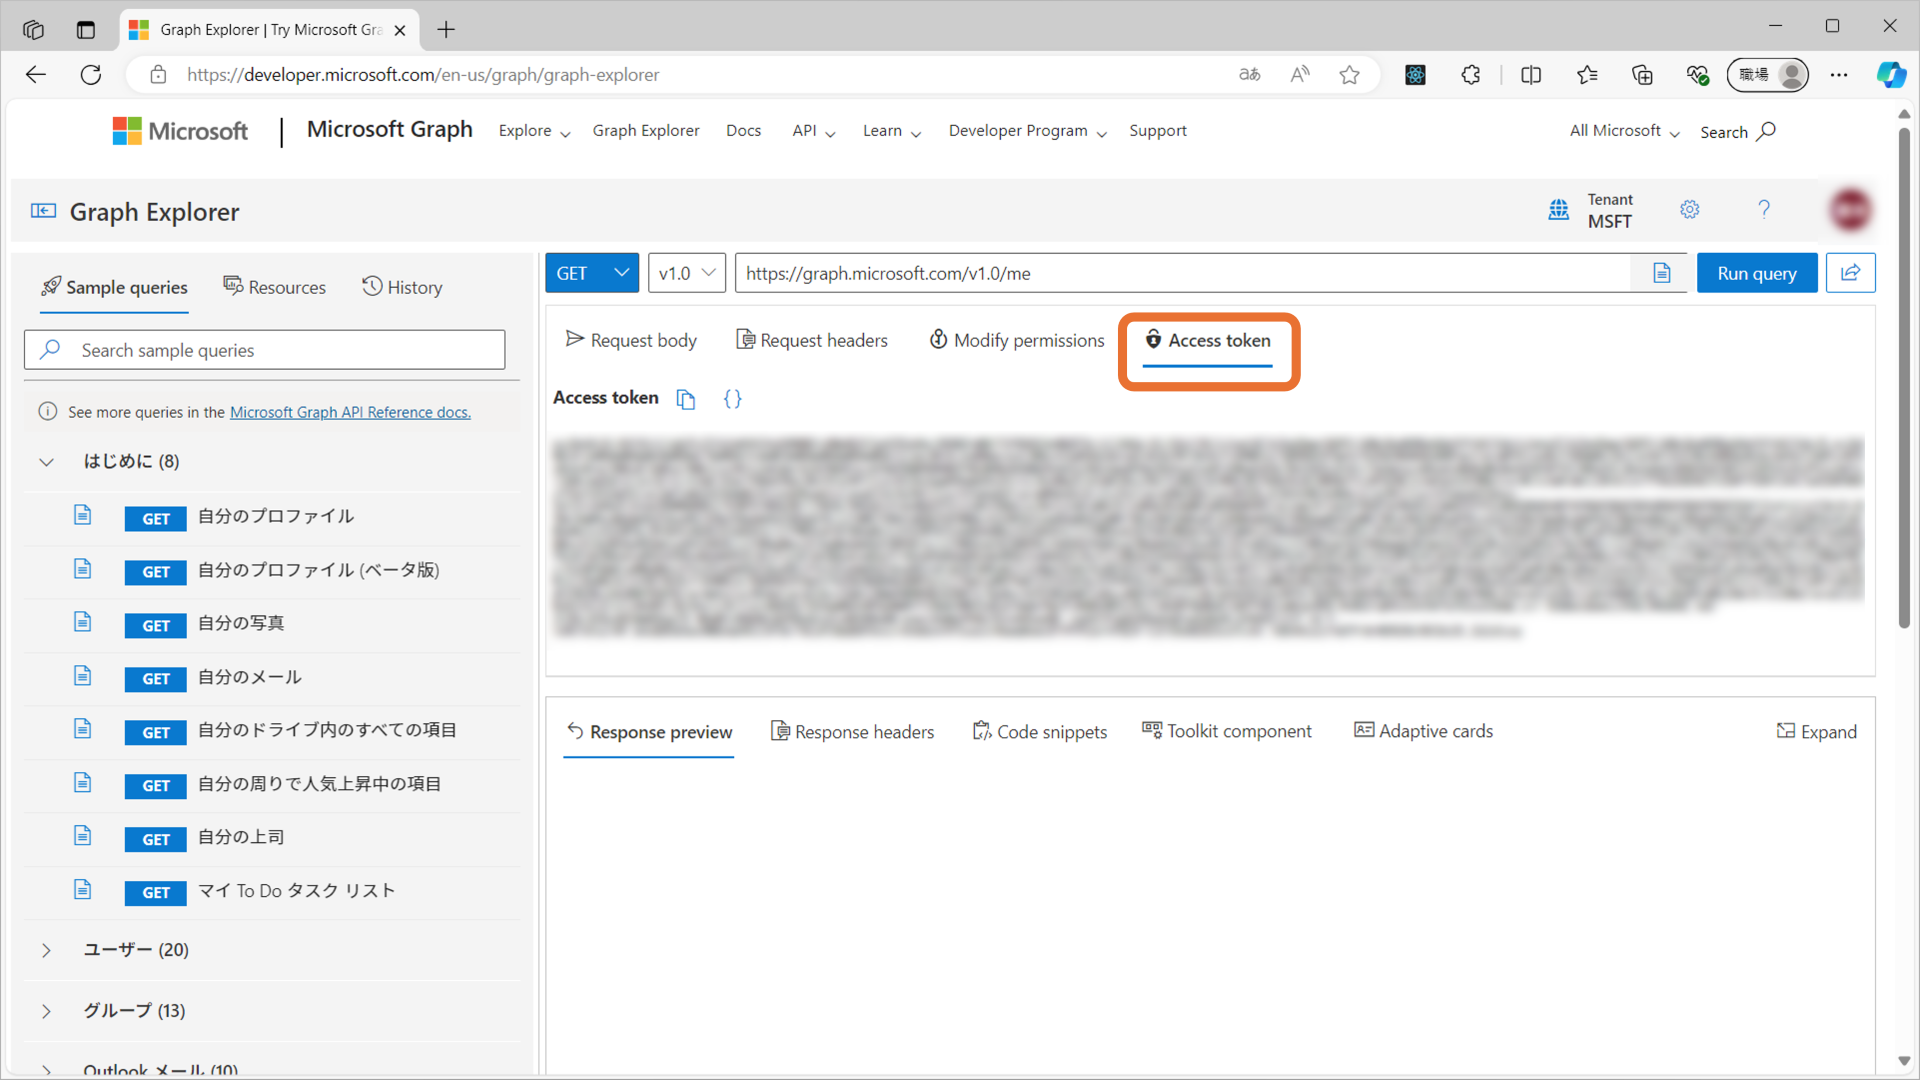Click the help question mark icon
The height and width of the screenshot is (1080, 1920).
(1763, 210)
